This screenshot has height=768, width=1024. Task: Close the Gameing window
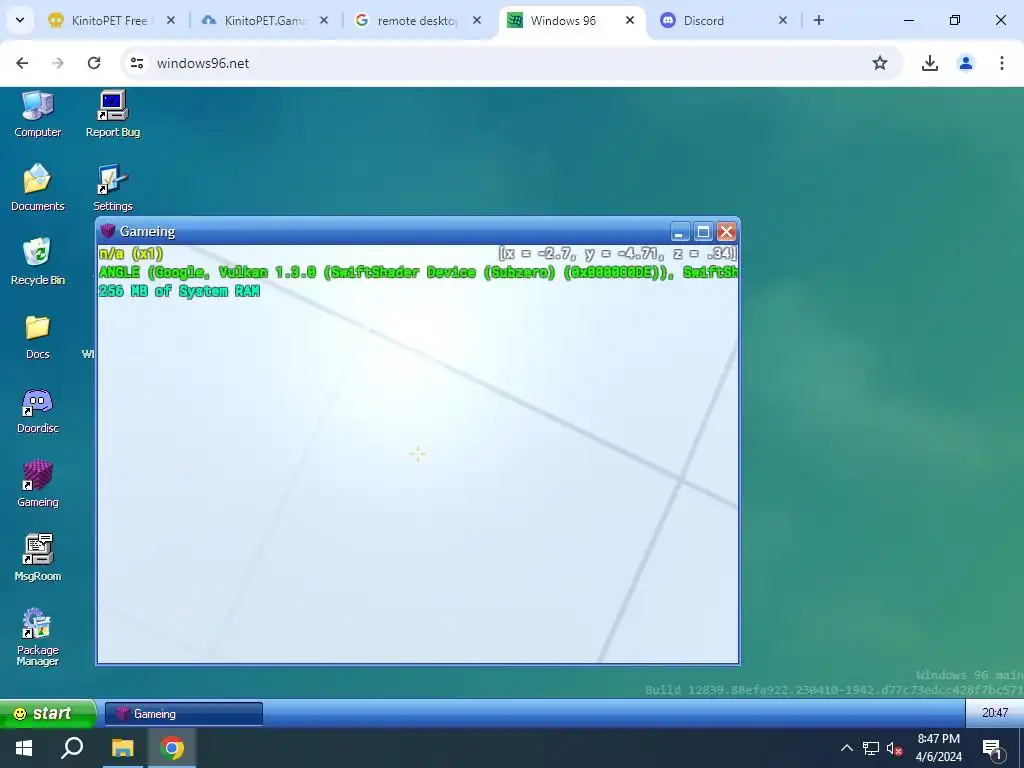727,232
